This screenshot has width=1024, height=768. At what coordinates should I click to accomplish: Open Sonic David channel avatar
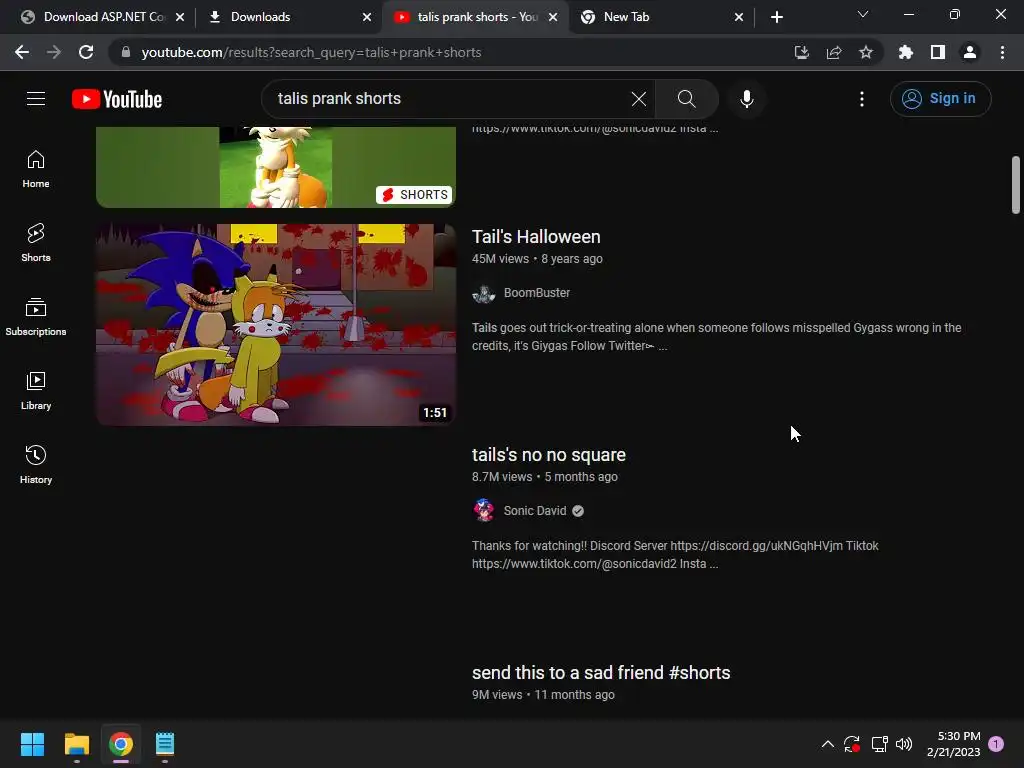point(484,511)
